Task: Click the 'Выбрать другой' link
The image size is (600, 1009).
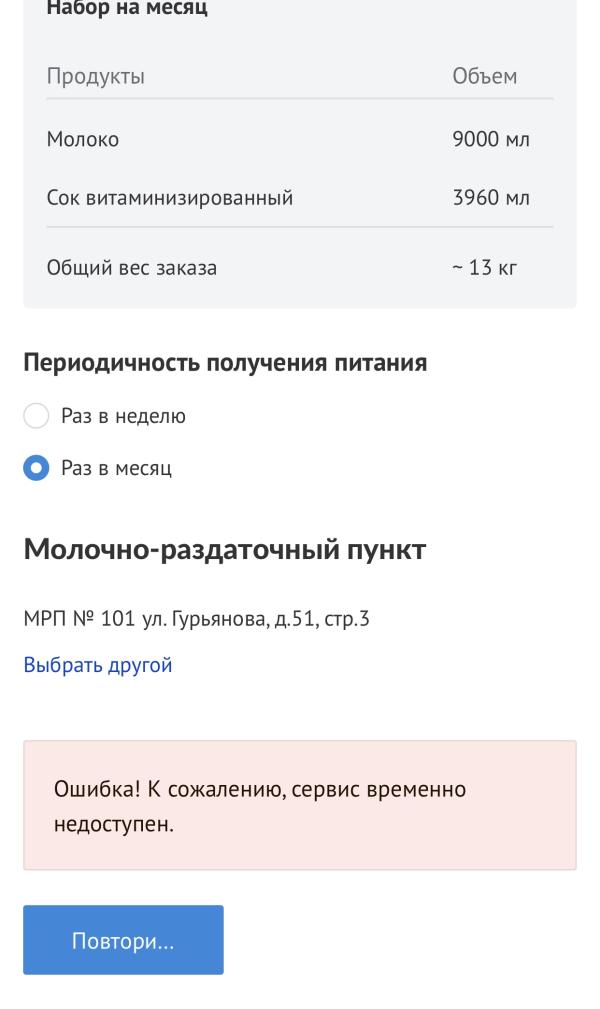Action: coord(98,665)
